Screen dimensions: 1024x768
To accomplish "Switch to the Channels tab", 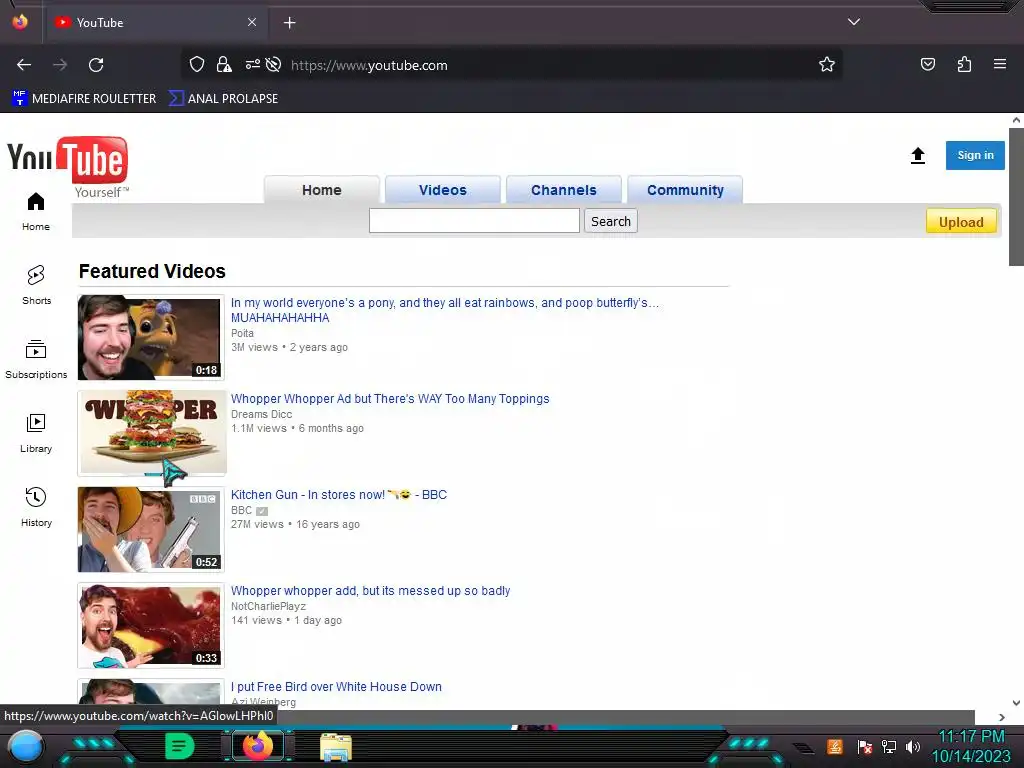I will [x=564, y=190].
